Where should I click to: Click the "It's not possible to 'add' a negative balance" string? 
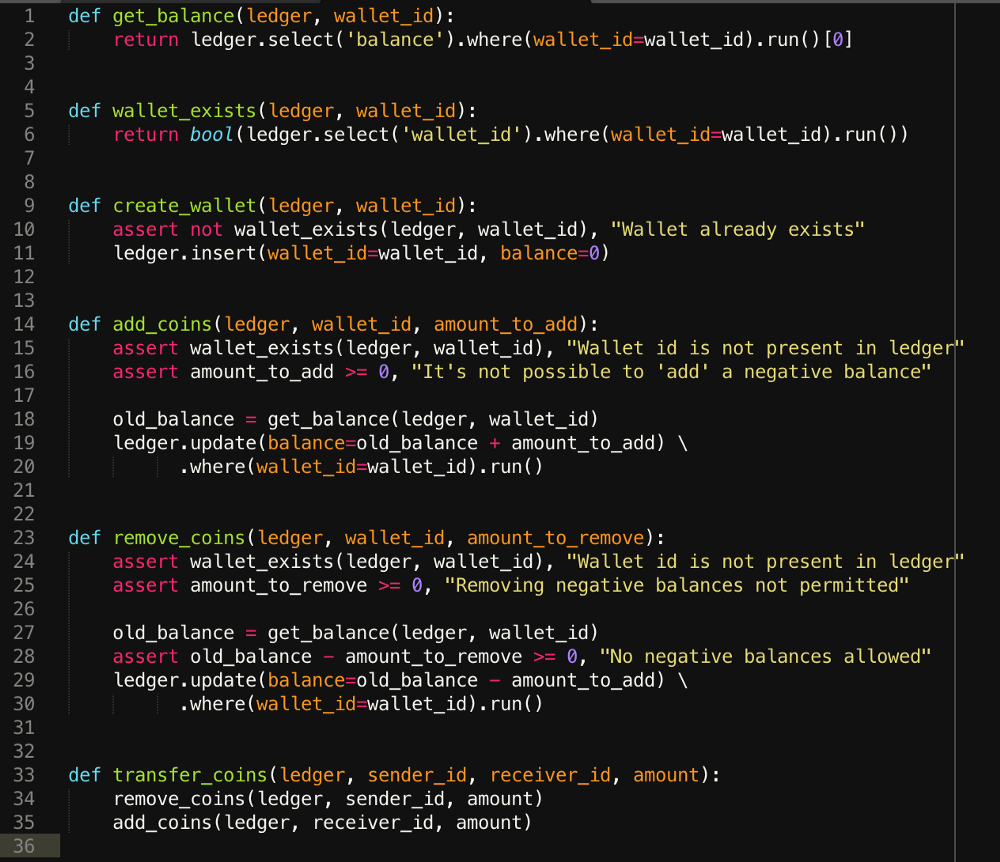point(672,372)
